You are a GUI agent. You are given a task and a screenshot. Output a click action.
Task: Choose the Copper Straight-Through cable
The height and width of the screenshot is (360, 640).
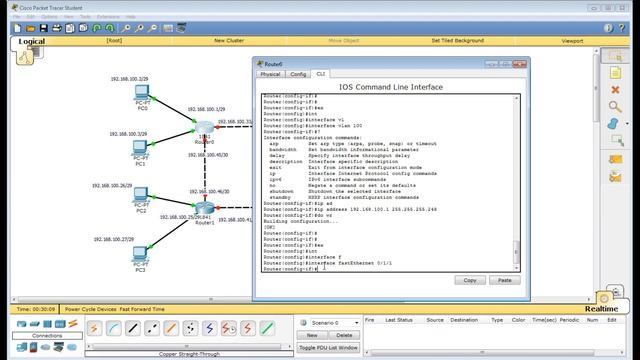(133, 328)
